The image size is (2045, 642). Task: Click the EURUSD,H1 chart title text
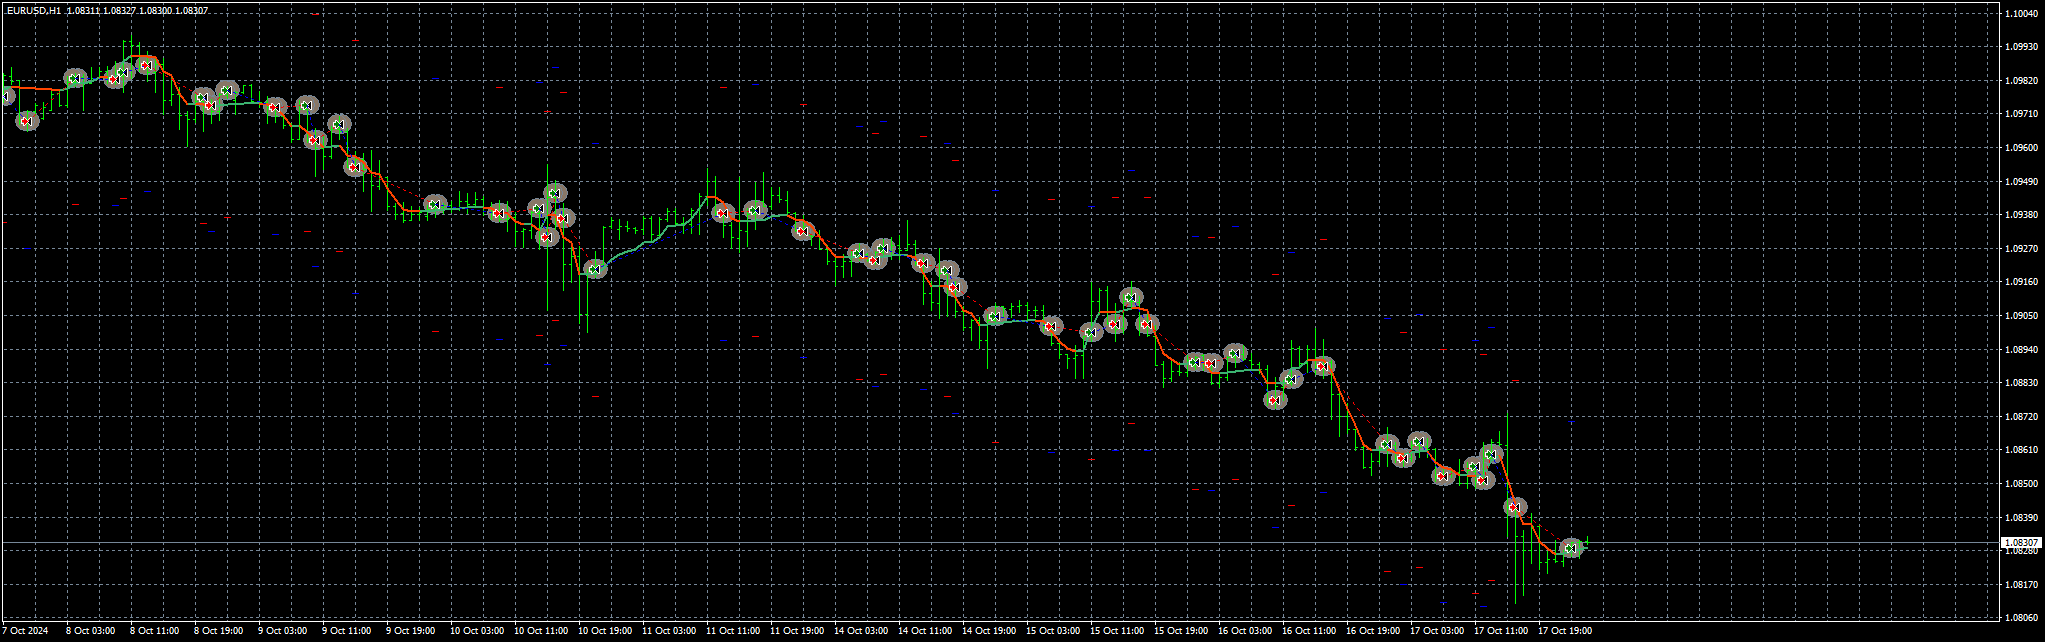(x=33, y=10)
